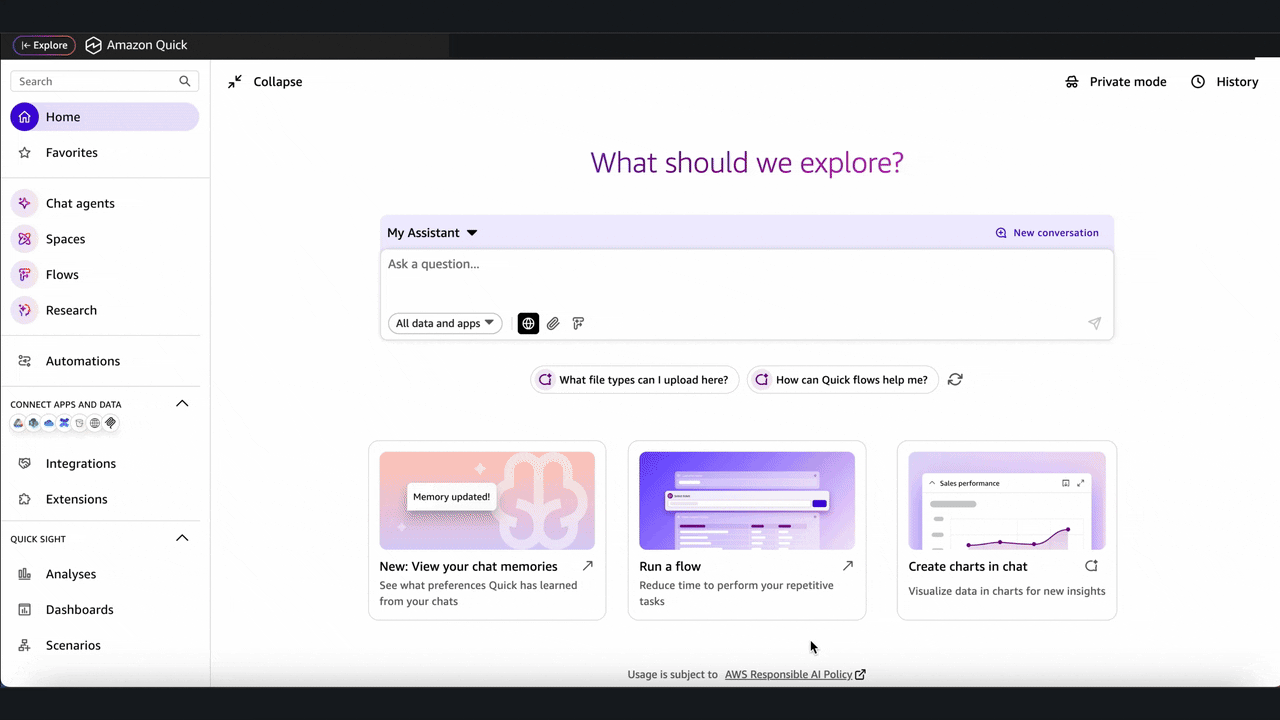Open the Research icon in the sidebar
The image size is (1280, 720).
click(25, 310)
